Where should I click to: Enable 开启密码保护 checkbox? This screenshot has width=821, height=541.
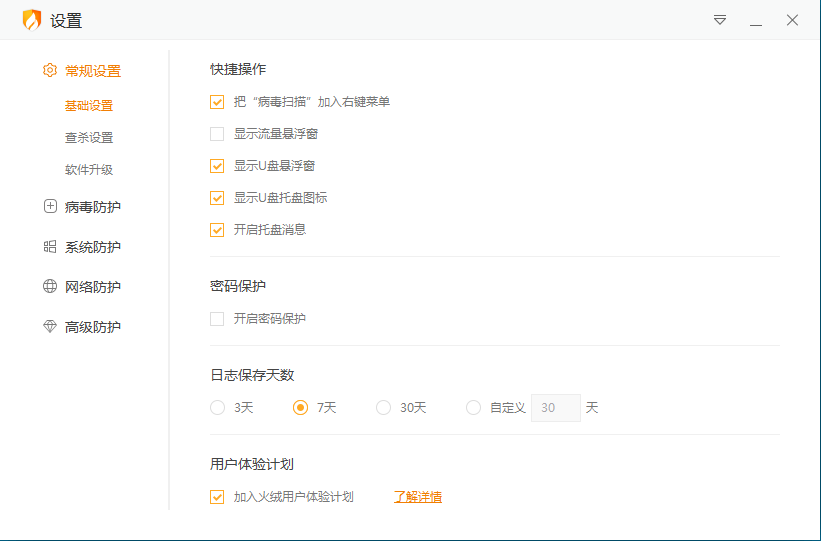coord(217,319)
